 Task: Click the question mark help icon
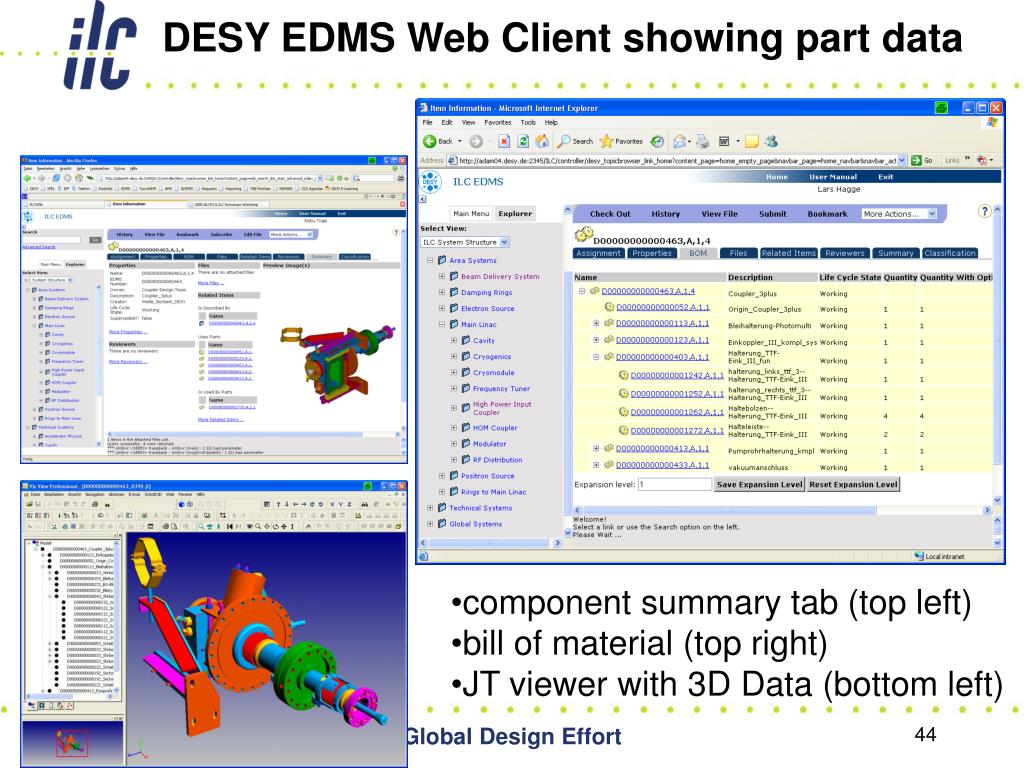pos(984,211)
